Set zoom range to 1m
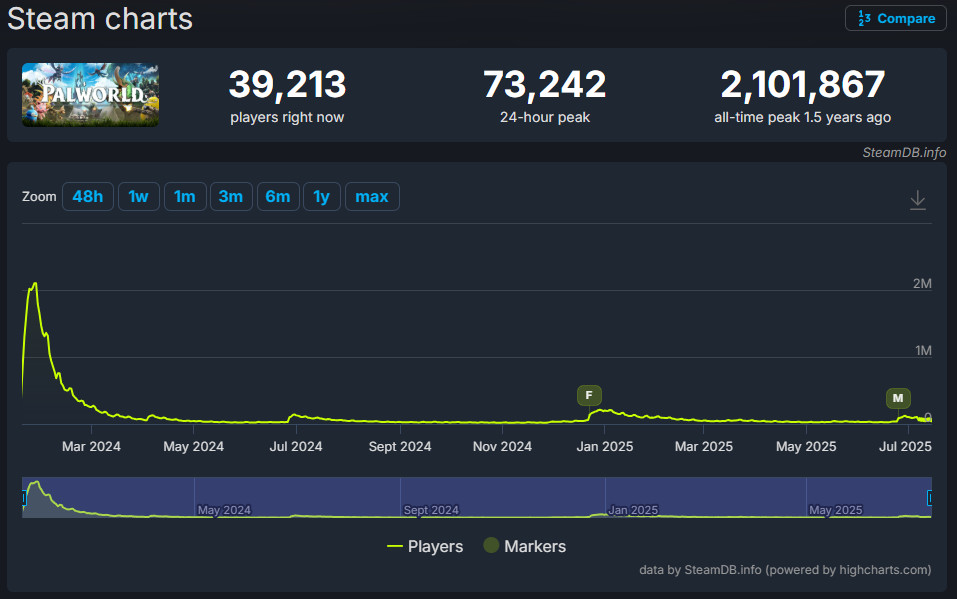This screenshot has width=957, height=599. tap(185, 197)
